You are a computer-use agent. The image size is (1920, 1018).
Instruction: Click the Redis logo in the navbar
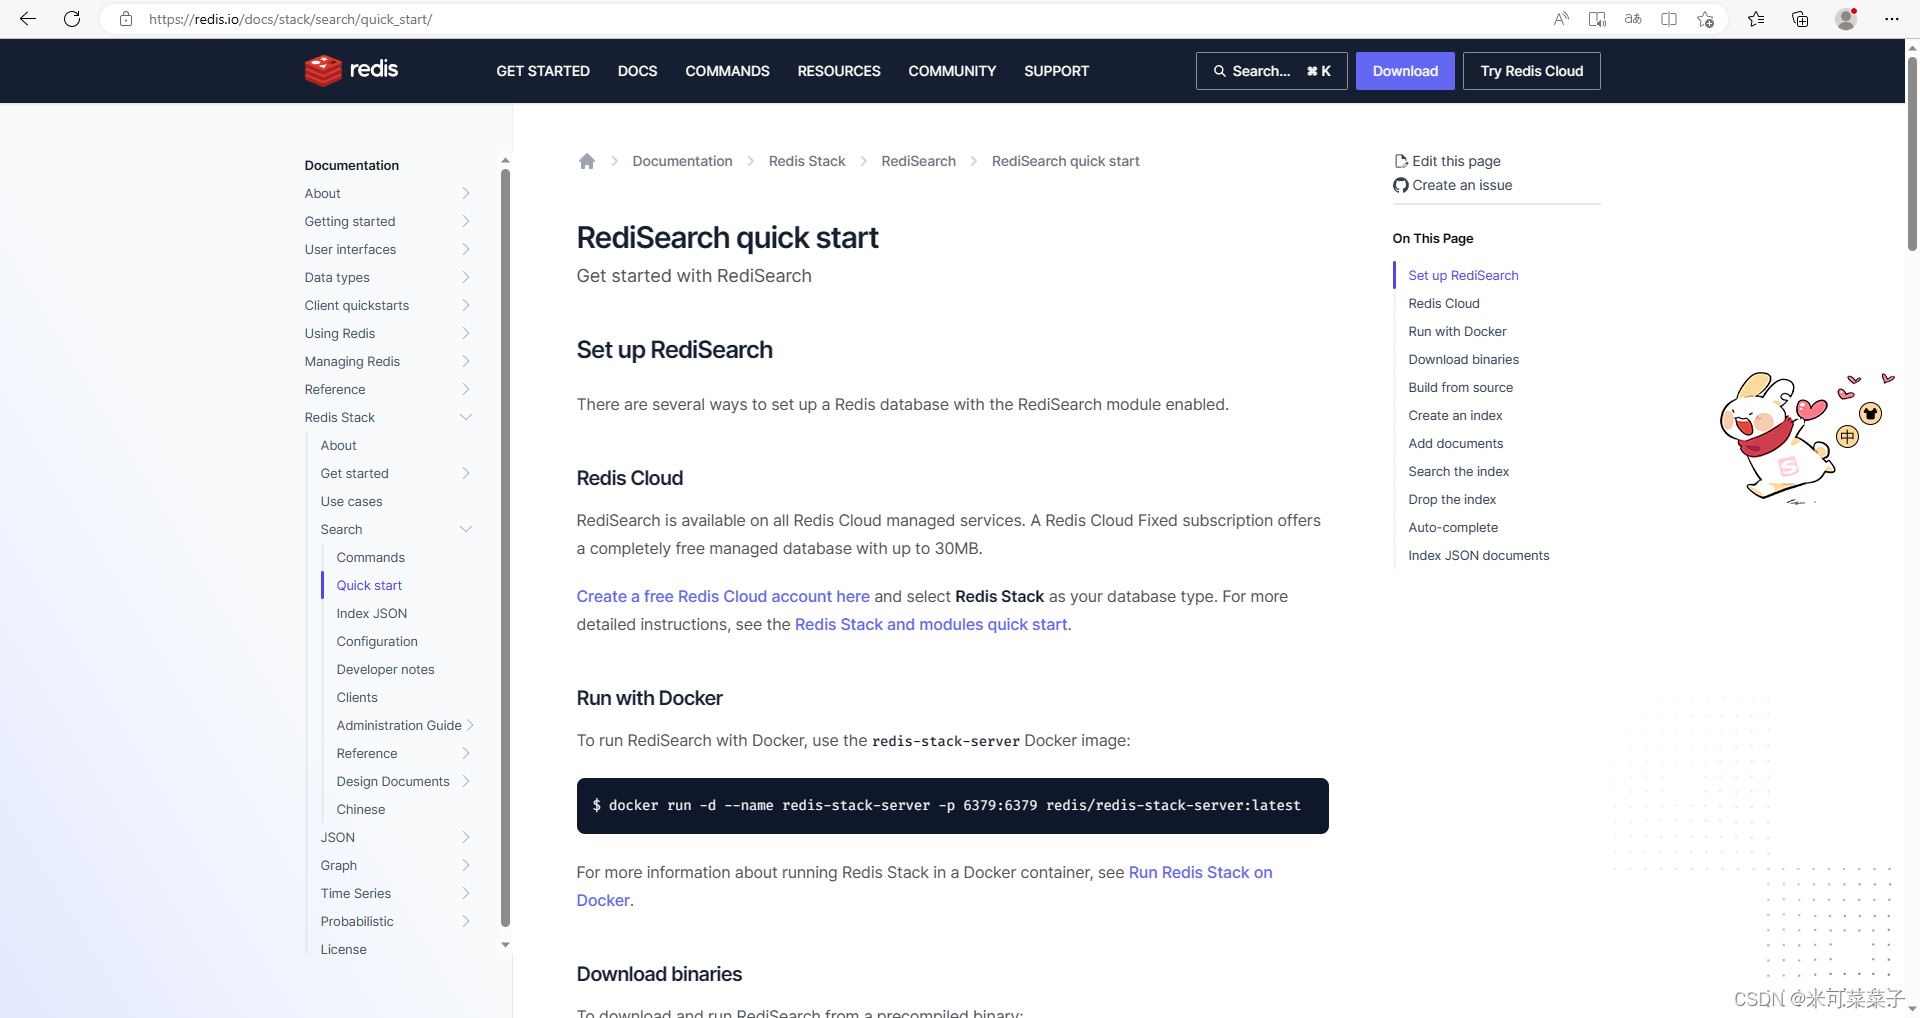coord(350,70)
